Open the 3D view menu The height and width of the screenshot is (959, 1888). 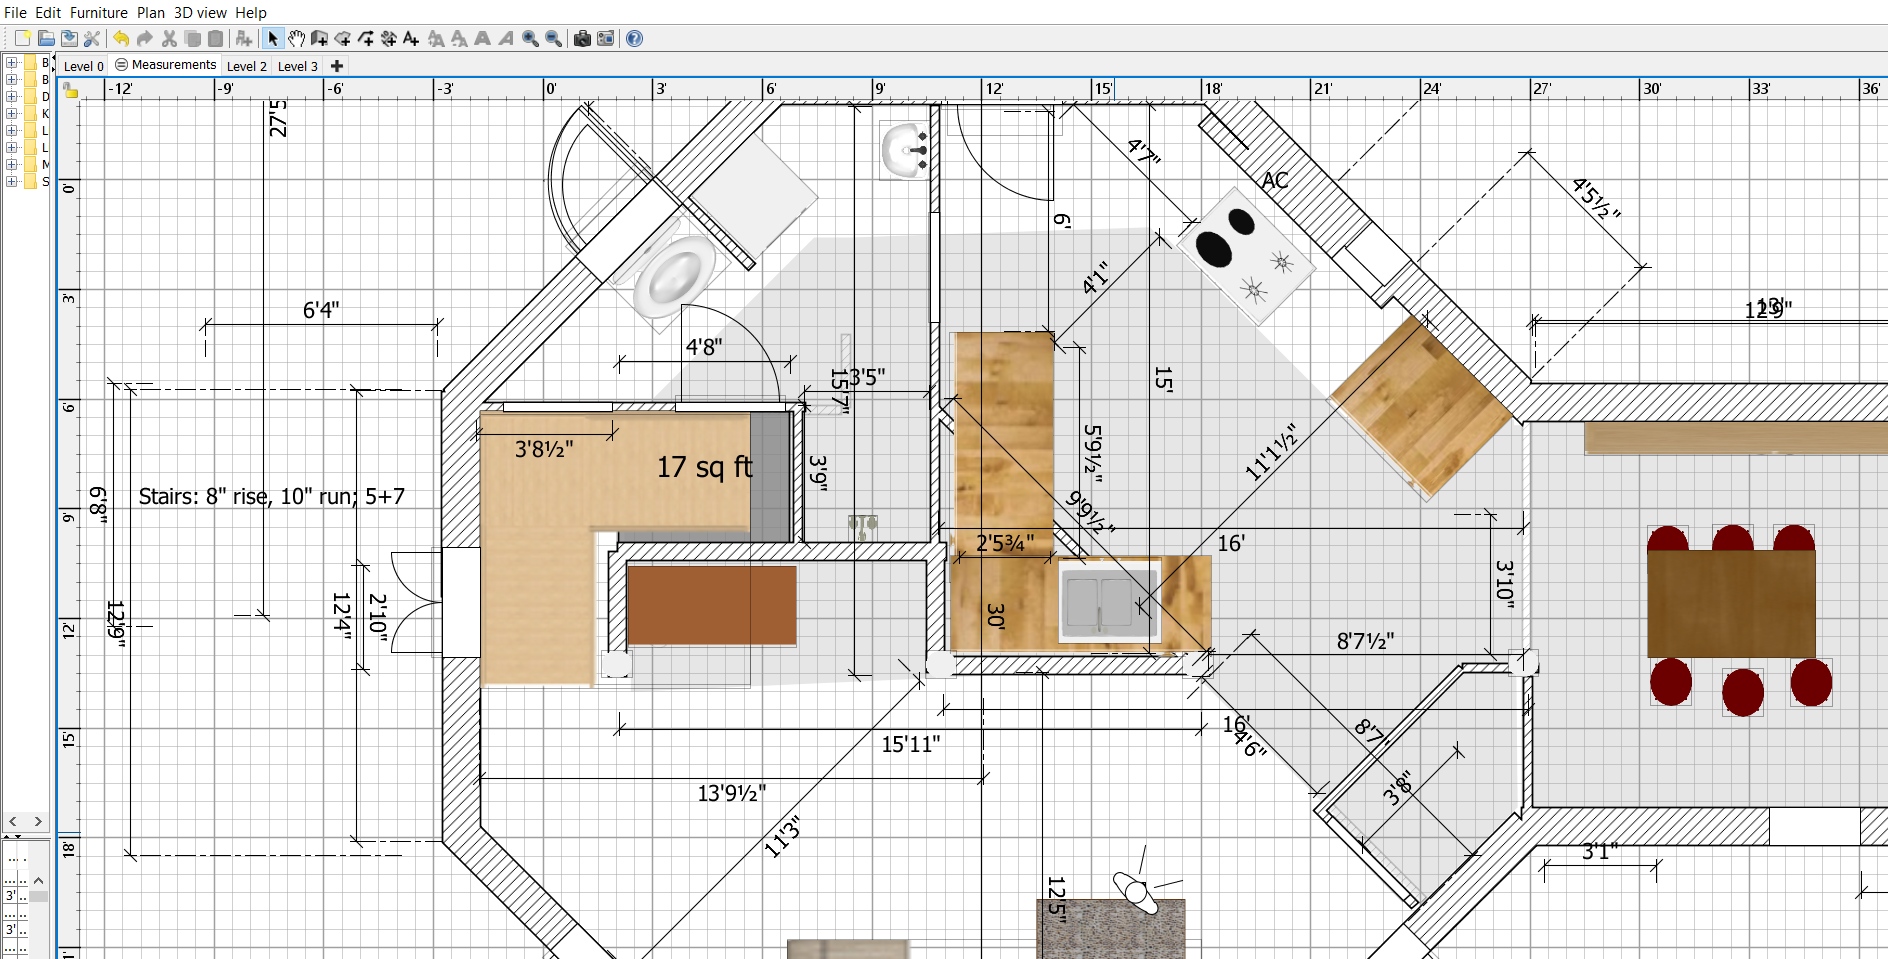(200, 12)
